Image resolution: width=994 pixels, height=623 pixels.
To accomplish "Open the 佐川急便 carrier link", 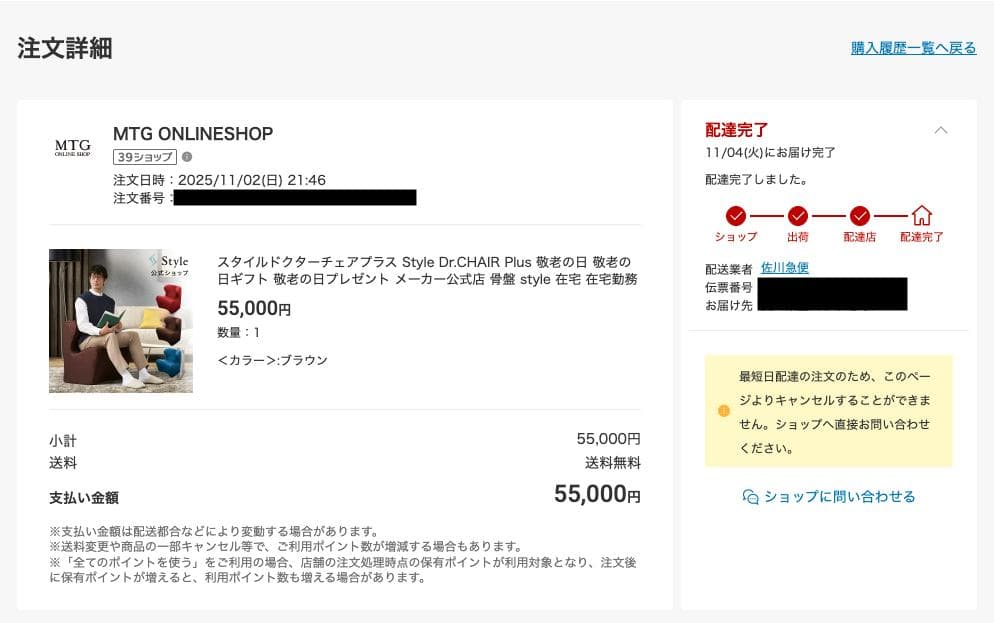I will coord(785,267).
